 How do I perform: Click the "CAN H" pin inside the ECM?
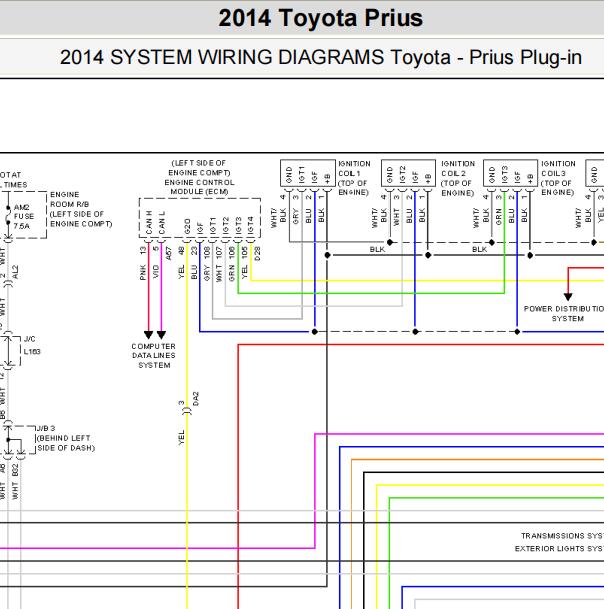coord(149,223)
